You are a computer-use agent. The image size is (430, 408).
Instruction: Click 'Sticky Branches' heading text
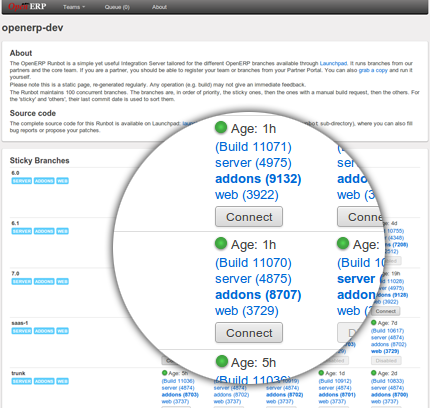pyautogui.click(x=39, y=161)
